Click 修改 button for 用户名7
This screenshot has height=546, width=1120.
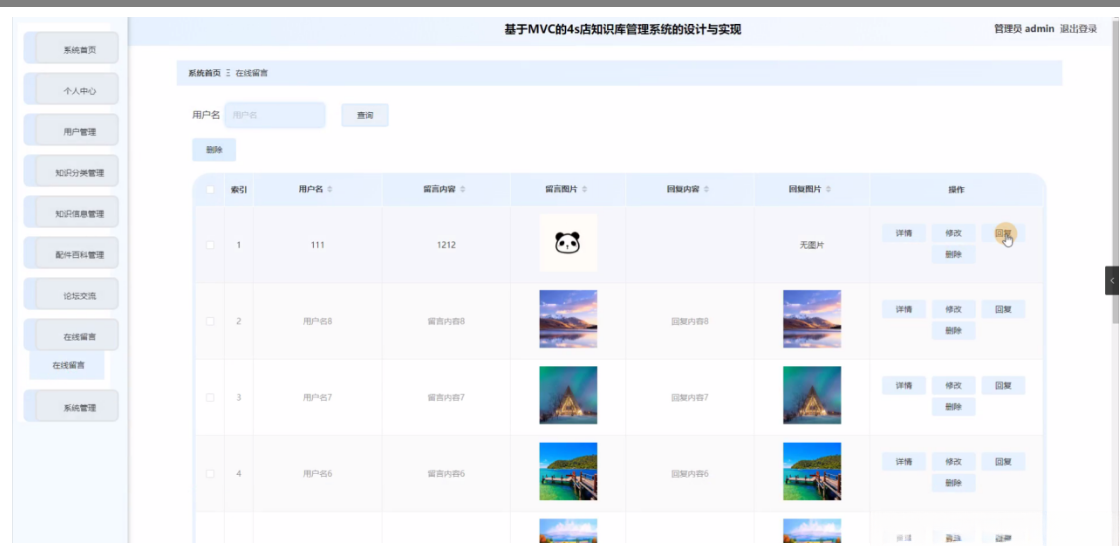(x=954, y=385)
